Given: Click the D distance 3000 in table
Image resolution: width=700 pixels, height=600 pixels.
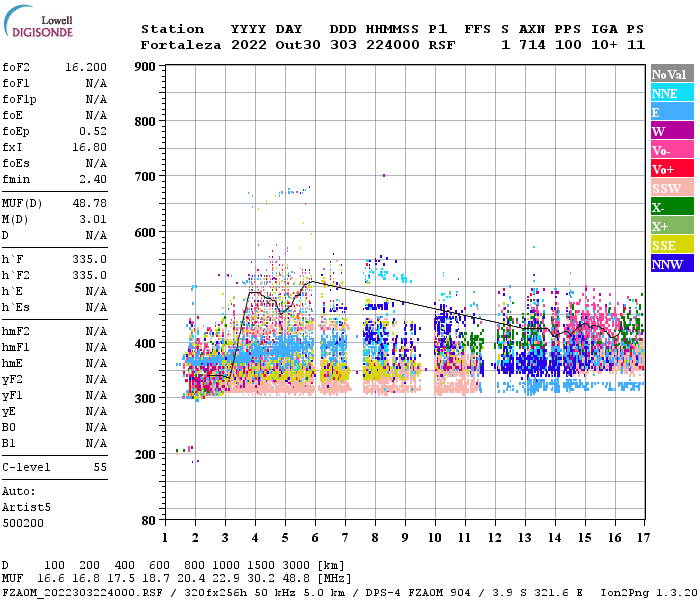Looking at the screenshot, I should click(x=296, y=566).
